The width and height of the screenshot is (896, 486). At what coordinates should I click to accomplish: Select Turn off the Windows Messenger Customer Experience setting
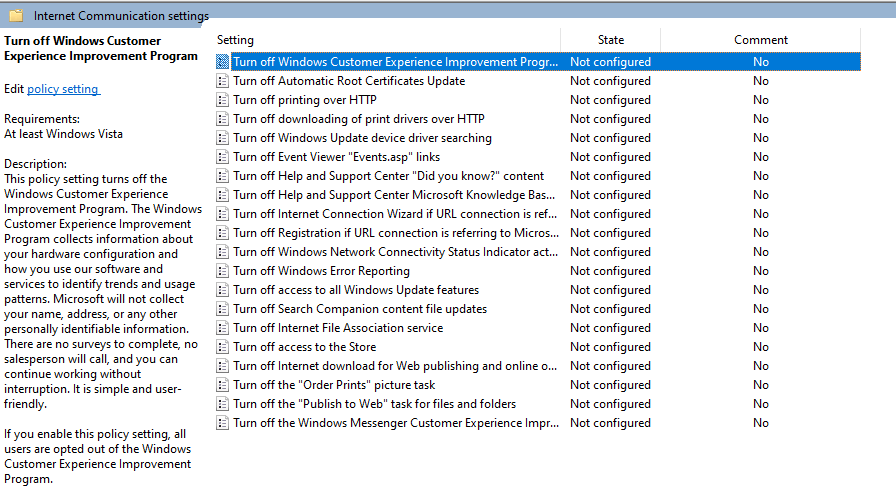click(x=396, y=423)
